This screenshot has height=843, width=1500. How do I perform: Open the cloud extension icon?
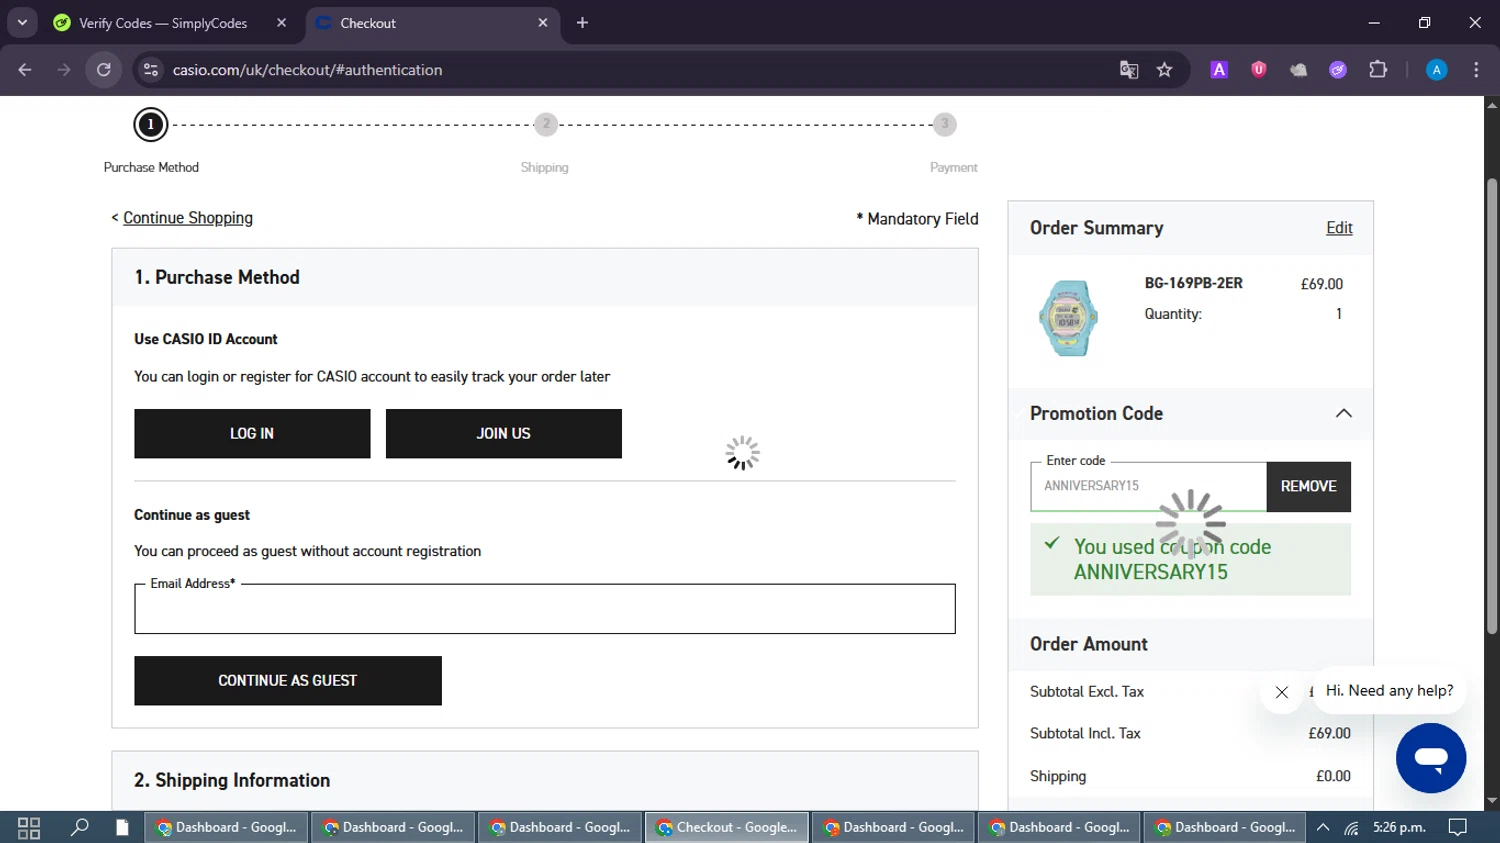pyautogui.click(x=1298, y=70)
